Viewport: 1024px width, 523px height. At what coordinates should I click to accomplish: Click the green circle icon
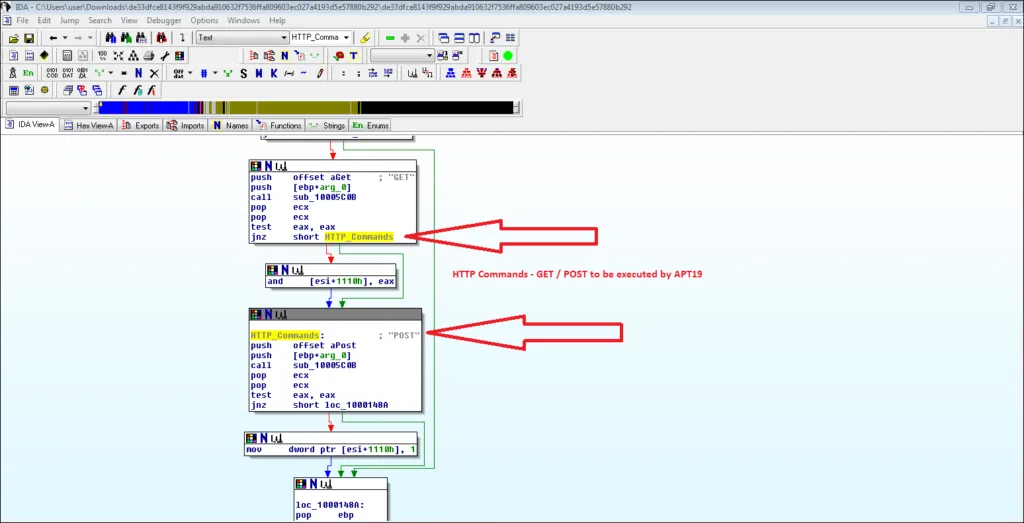click(x=507, y=55)
